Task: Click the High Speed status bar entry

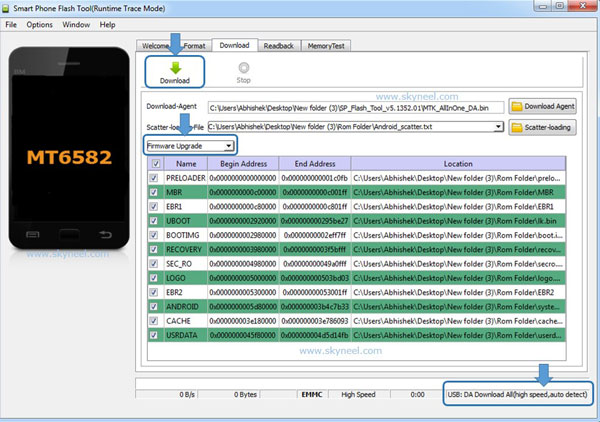Action: [358, 394]
